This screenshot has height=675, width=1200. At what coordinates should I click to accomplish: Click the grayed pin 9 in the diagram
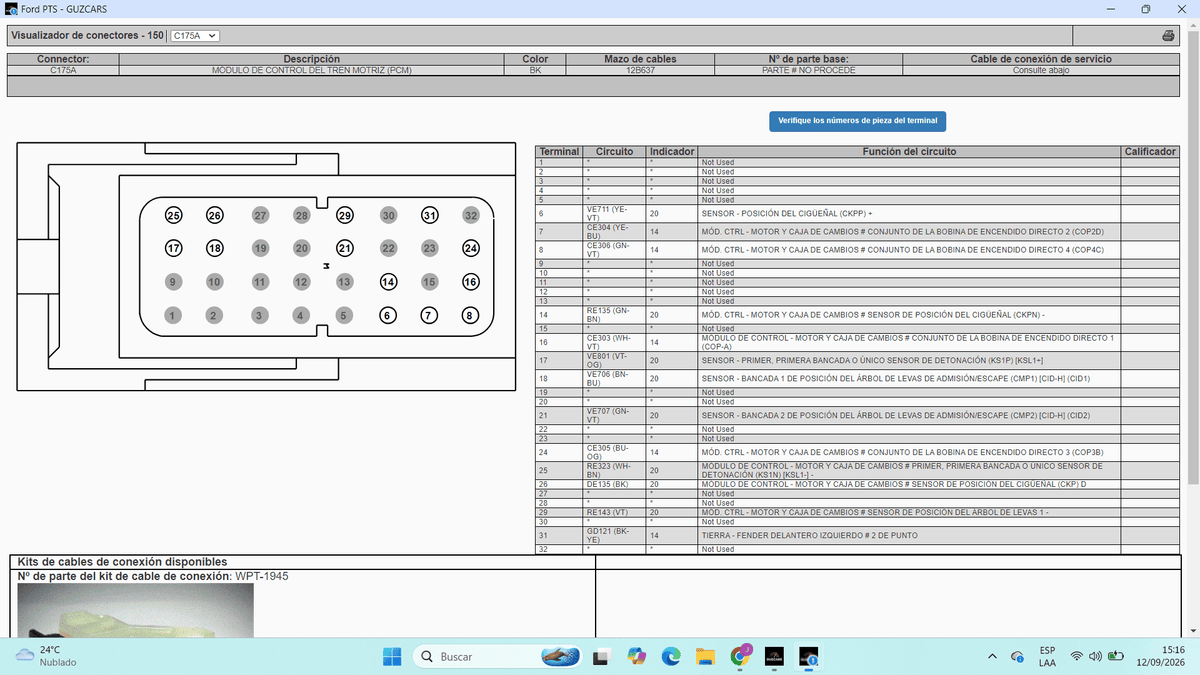pos(173,282)
